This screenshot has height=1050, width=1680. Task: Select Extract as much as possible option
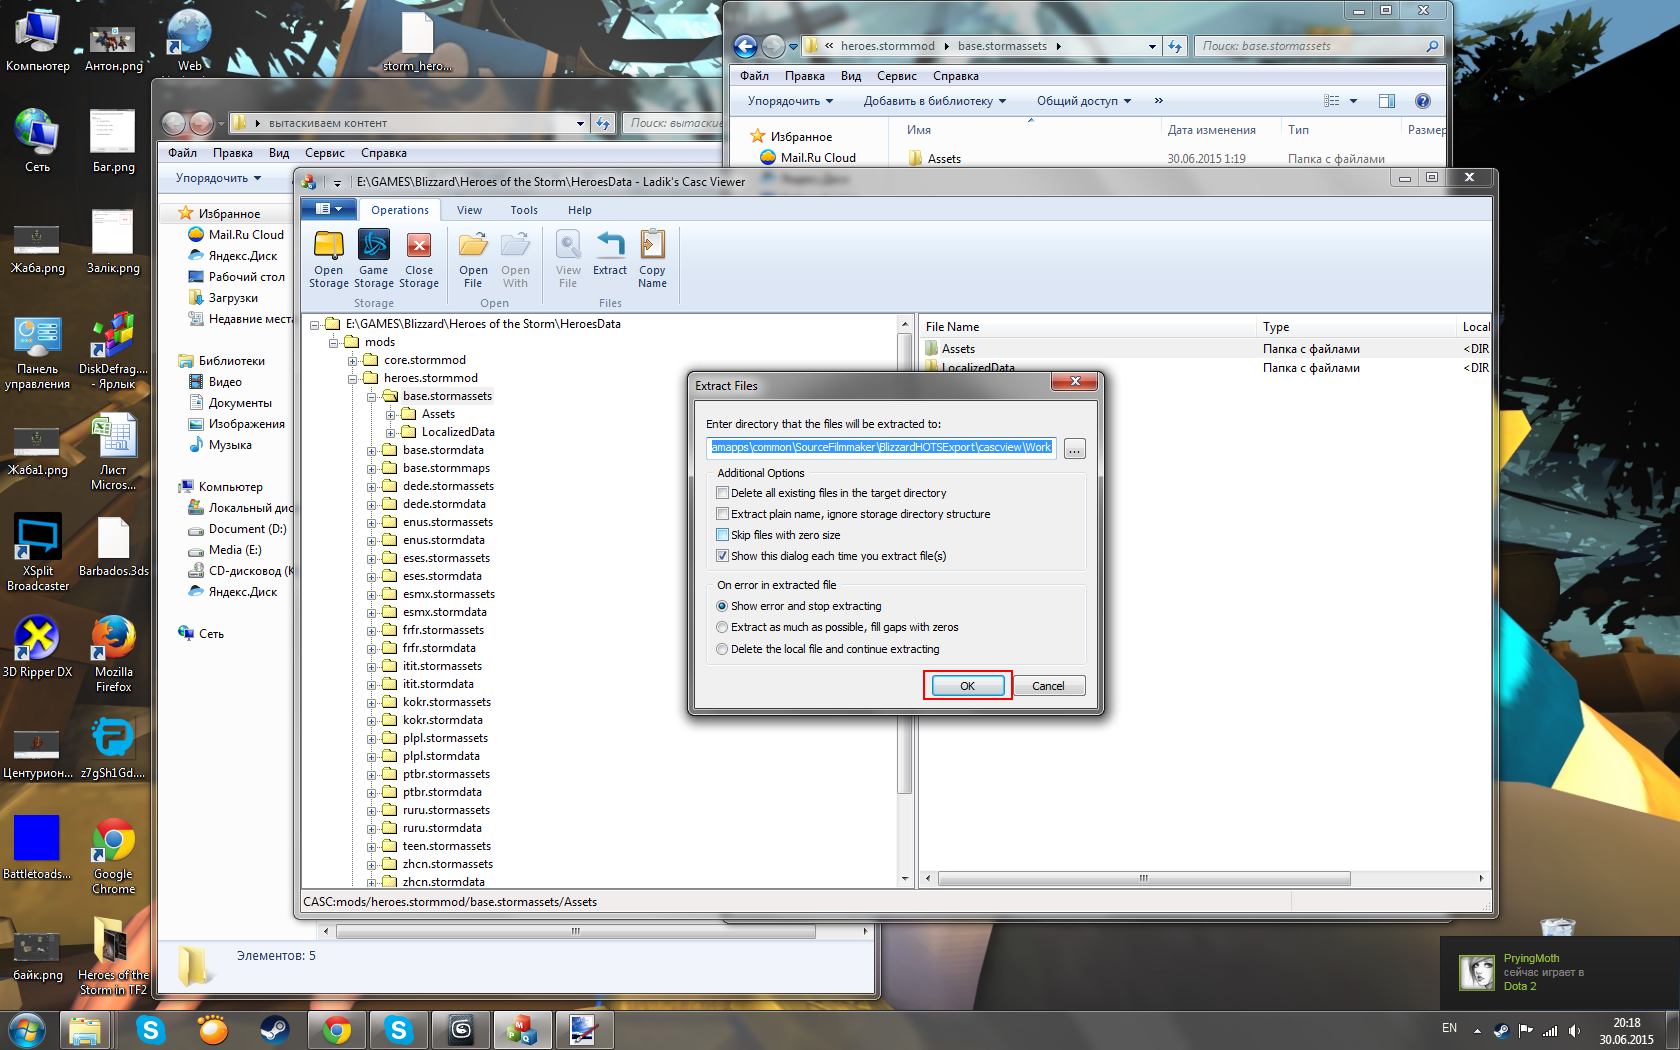pyautogui.click(x=722, y=627)
